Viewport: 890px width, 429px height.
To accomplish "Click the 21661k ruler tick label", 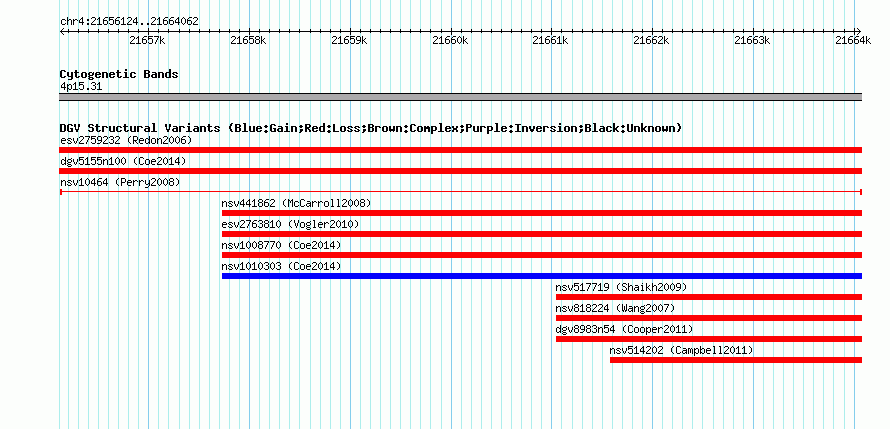I will point(551,40).
